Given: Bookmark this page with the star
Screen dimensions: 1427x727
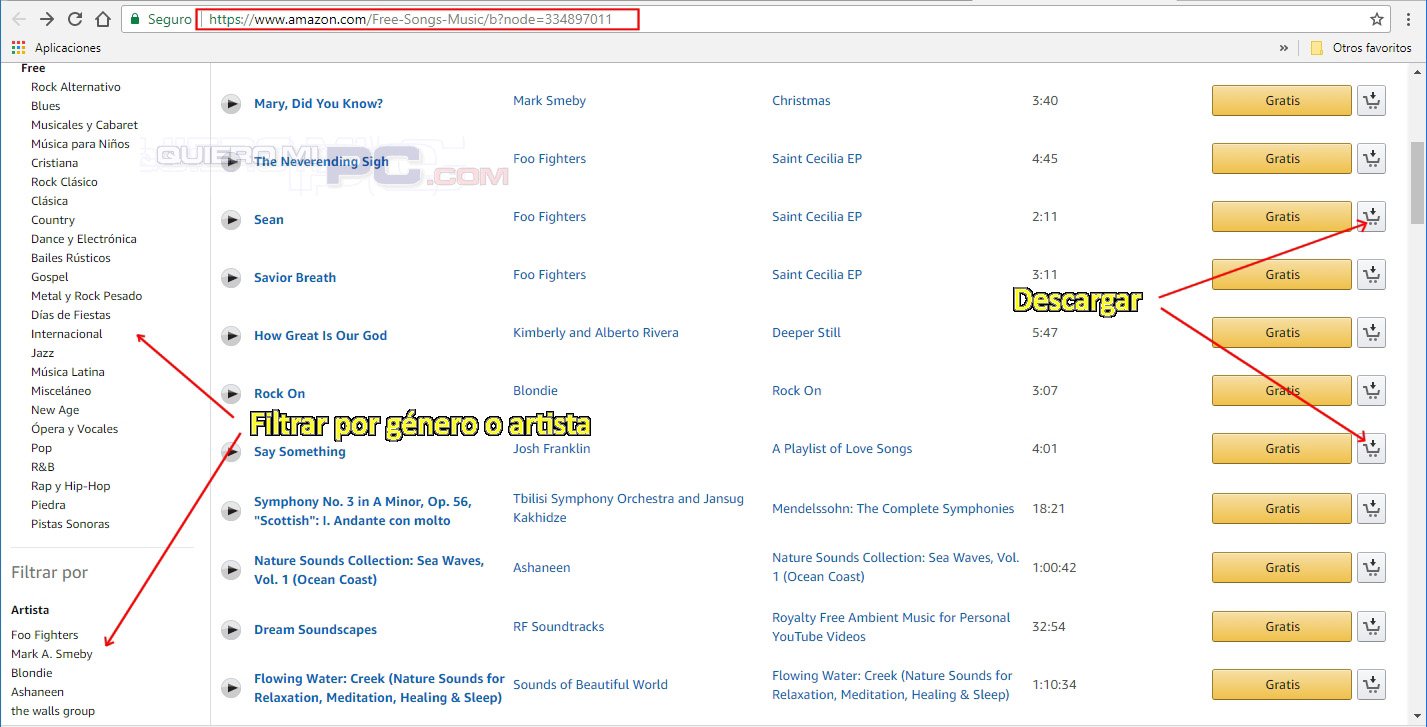Looking at the screenshot, I should pos(1377,19).
